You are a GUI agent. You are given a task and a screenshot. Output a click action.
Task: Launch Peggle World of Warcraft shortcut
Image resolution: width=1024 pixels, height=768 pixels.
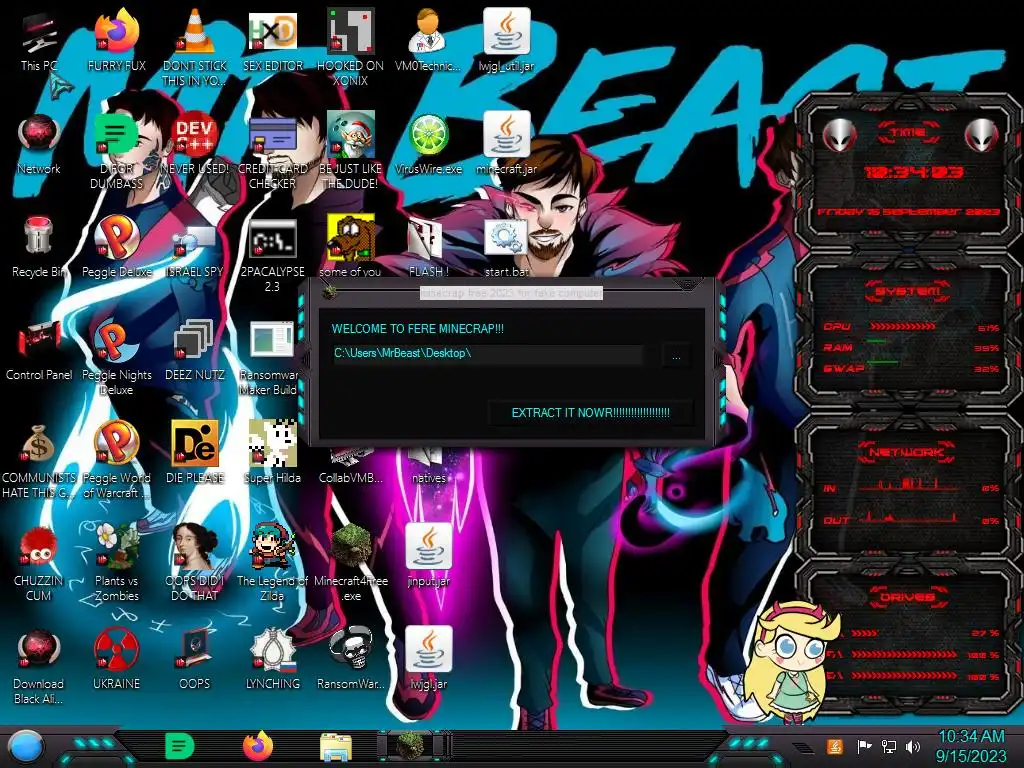click(x=116, y=461)
